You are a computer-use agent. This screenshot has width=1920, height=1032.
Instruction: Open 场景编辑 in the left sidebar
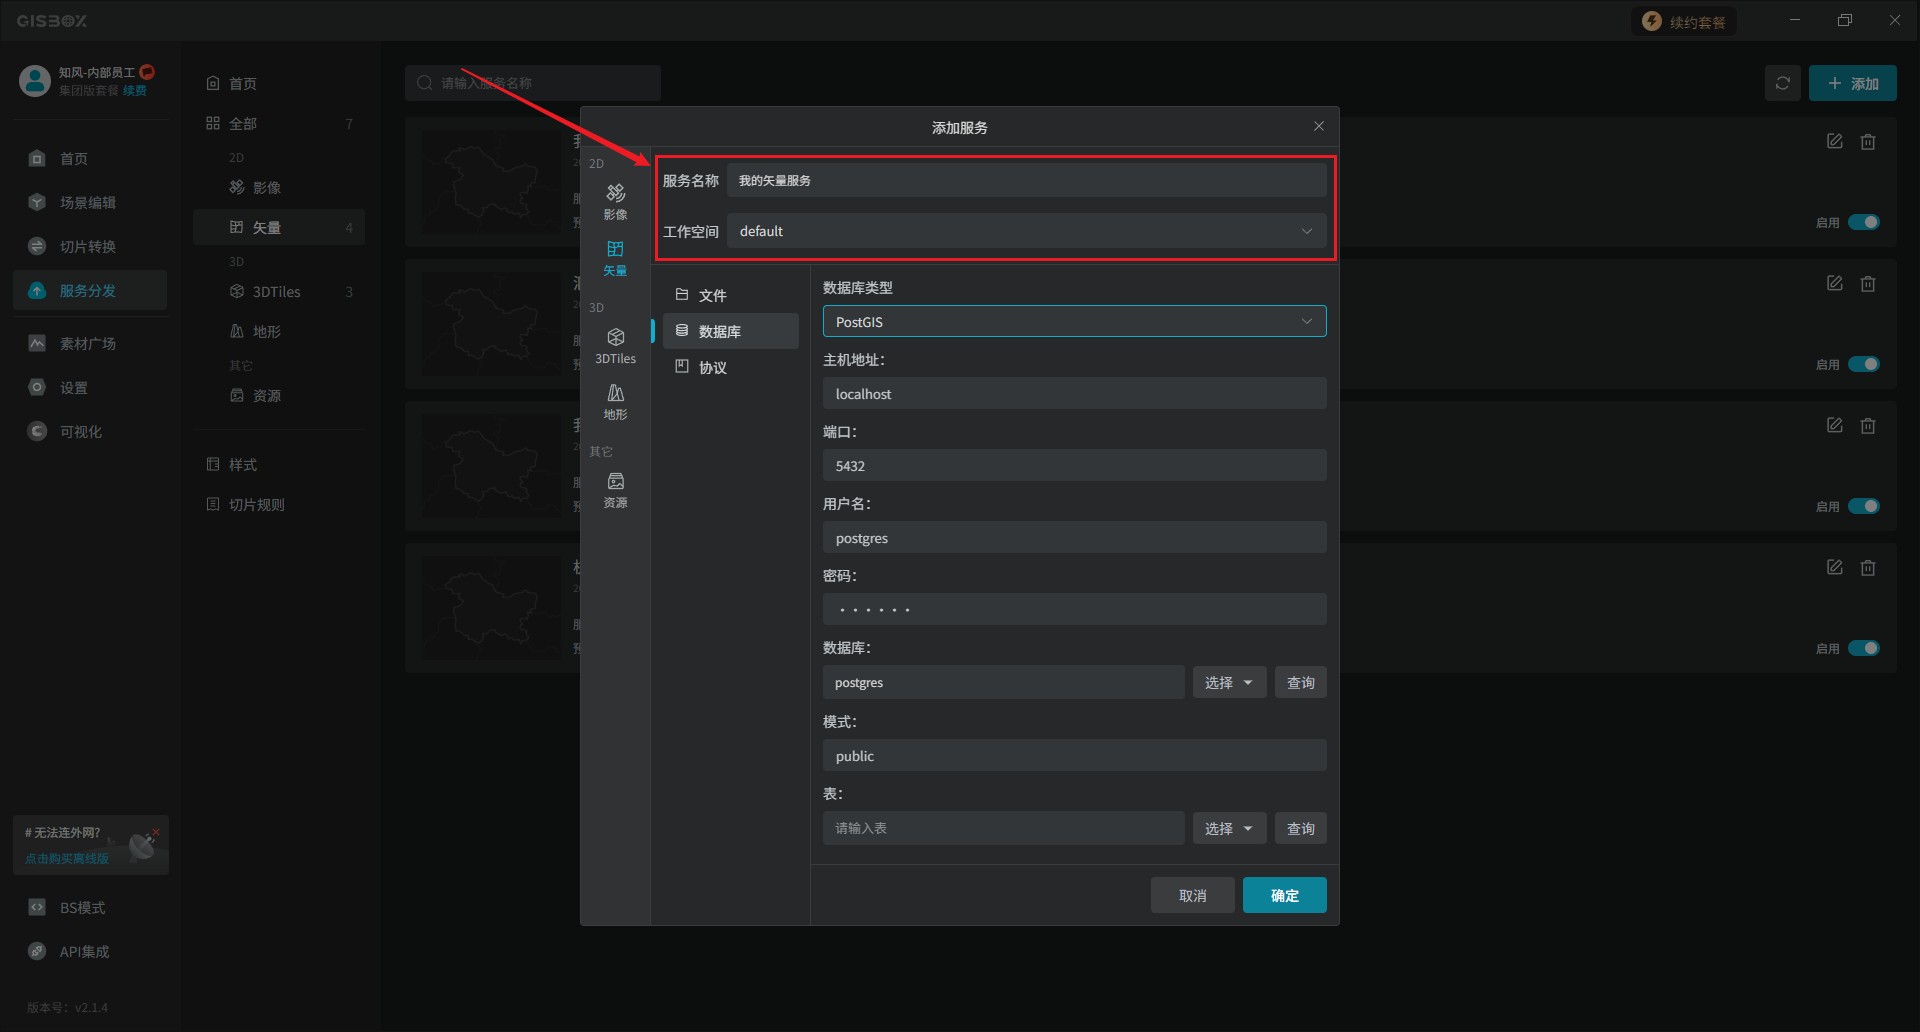87,203
